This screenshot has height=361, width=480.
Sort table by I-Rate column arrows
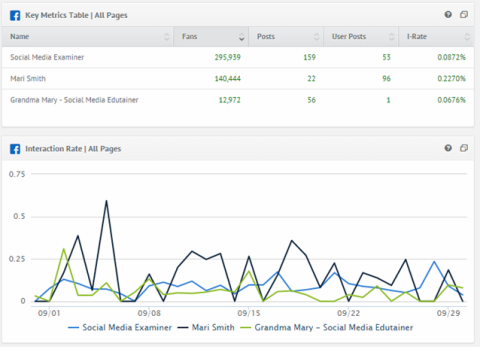click(467, 37)
